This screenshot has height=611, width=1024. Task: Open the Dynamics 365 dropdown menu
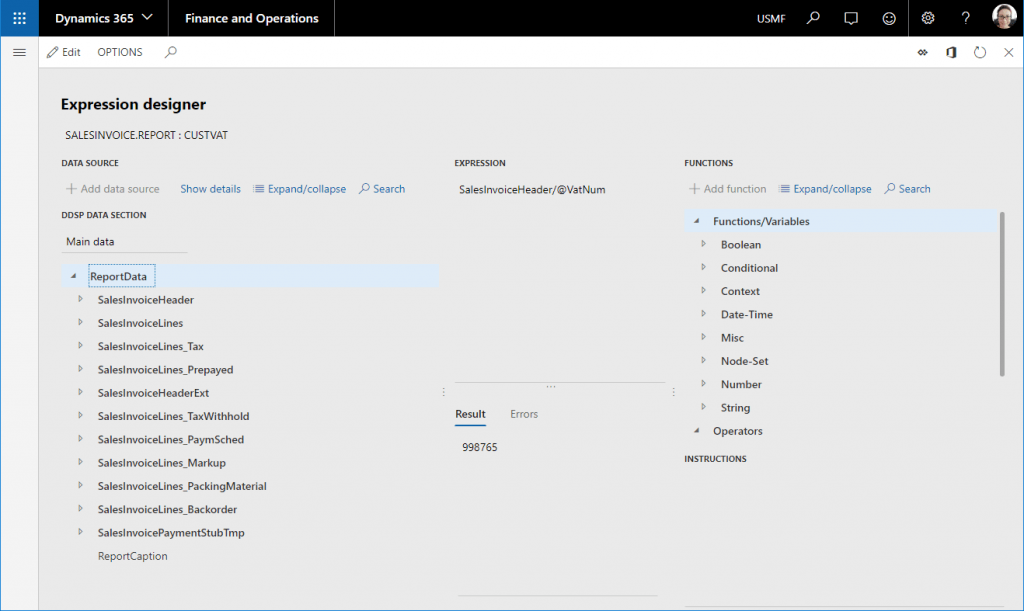click(104, 18)
